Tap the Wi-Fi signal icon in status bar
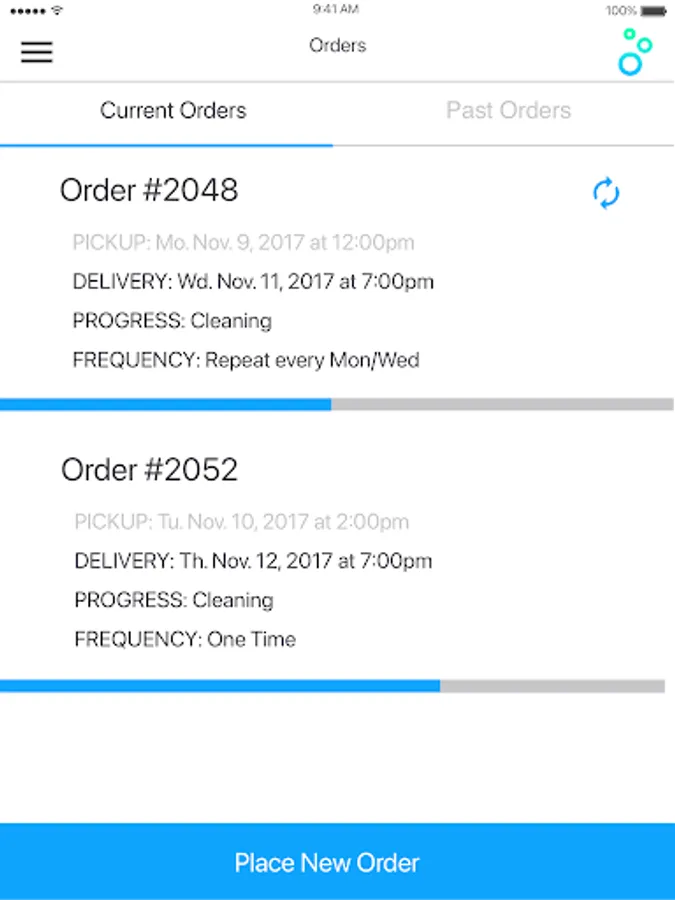 (x=57, y=10)
